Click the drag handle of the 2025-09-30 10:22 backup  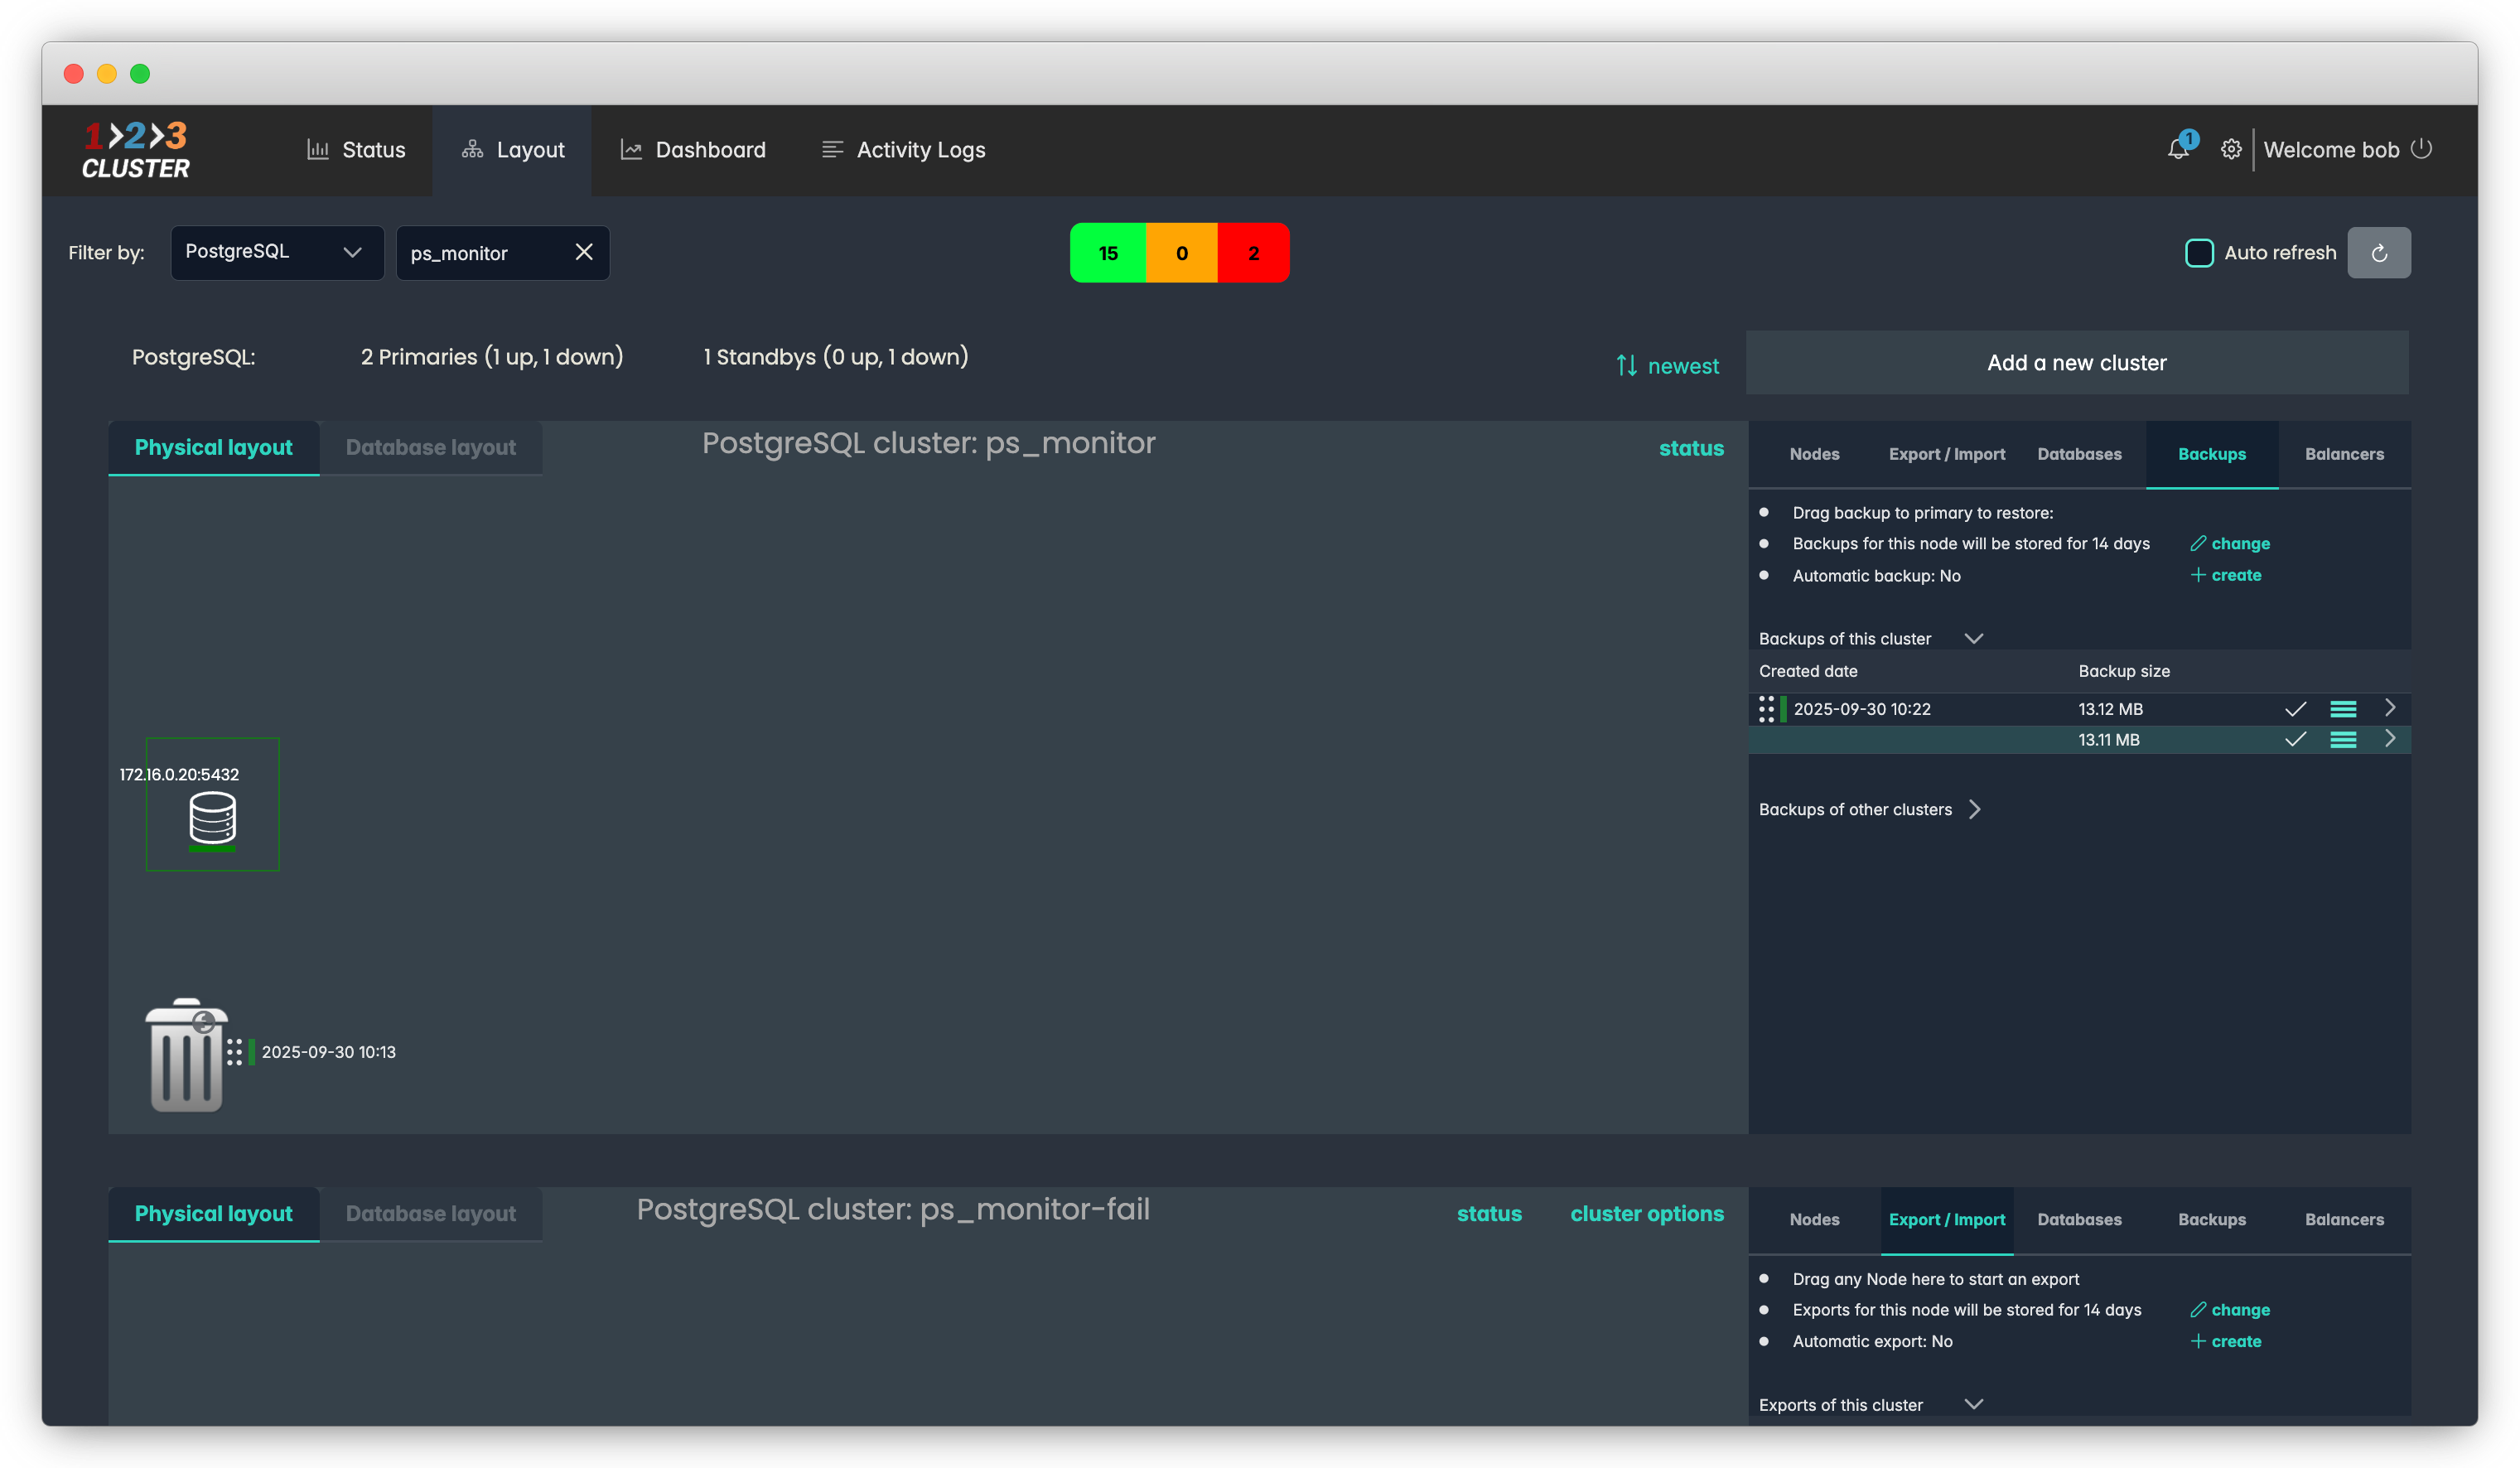point(1766,709)
